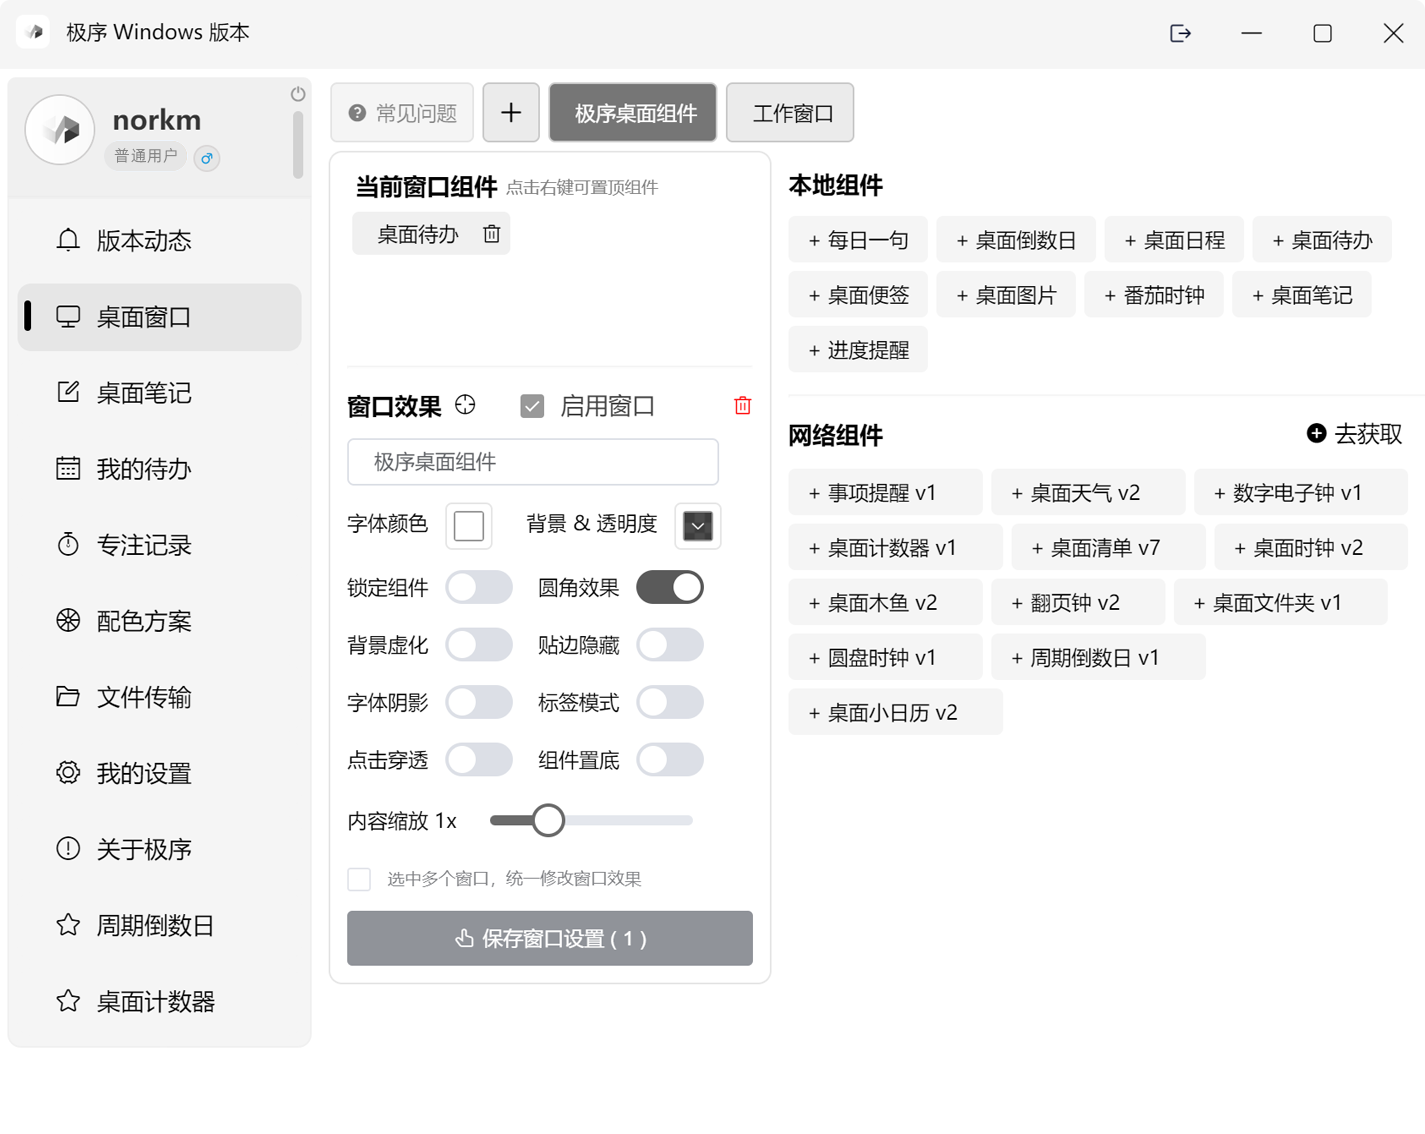Screen dimensions: 1425x1134
Task: Add the 桌面木鱼 v2 network component
Action: point(885,602)
